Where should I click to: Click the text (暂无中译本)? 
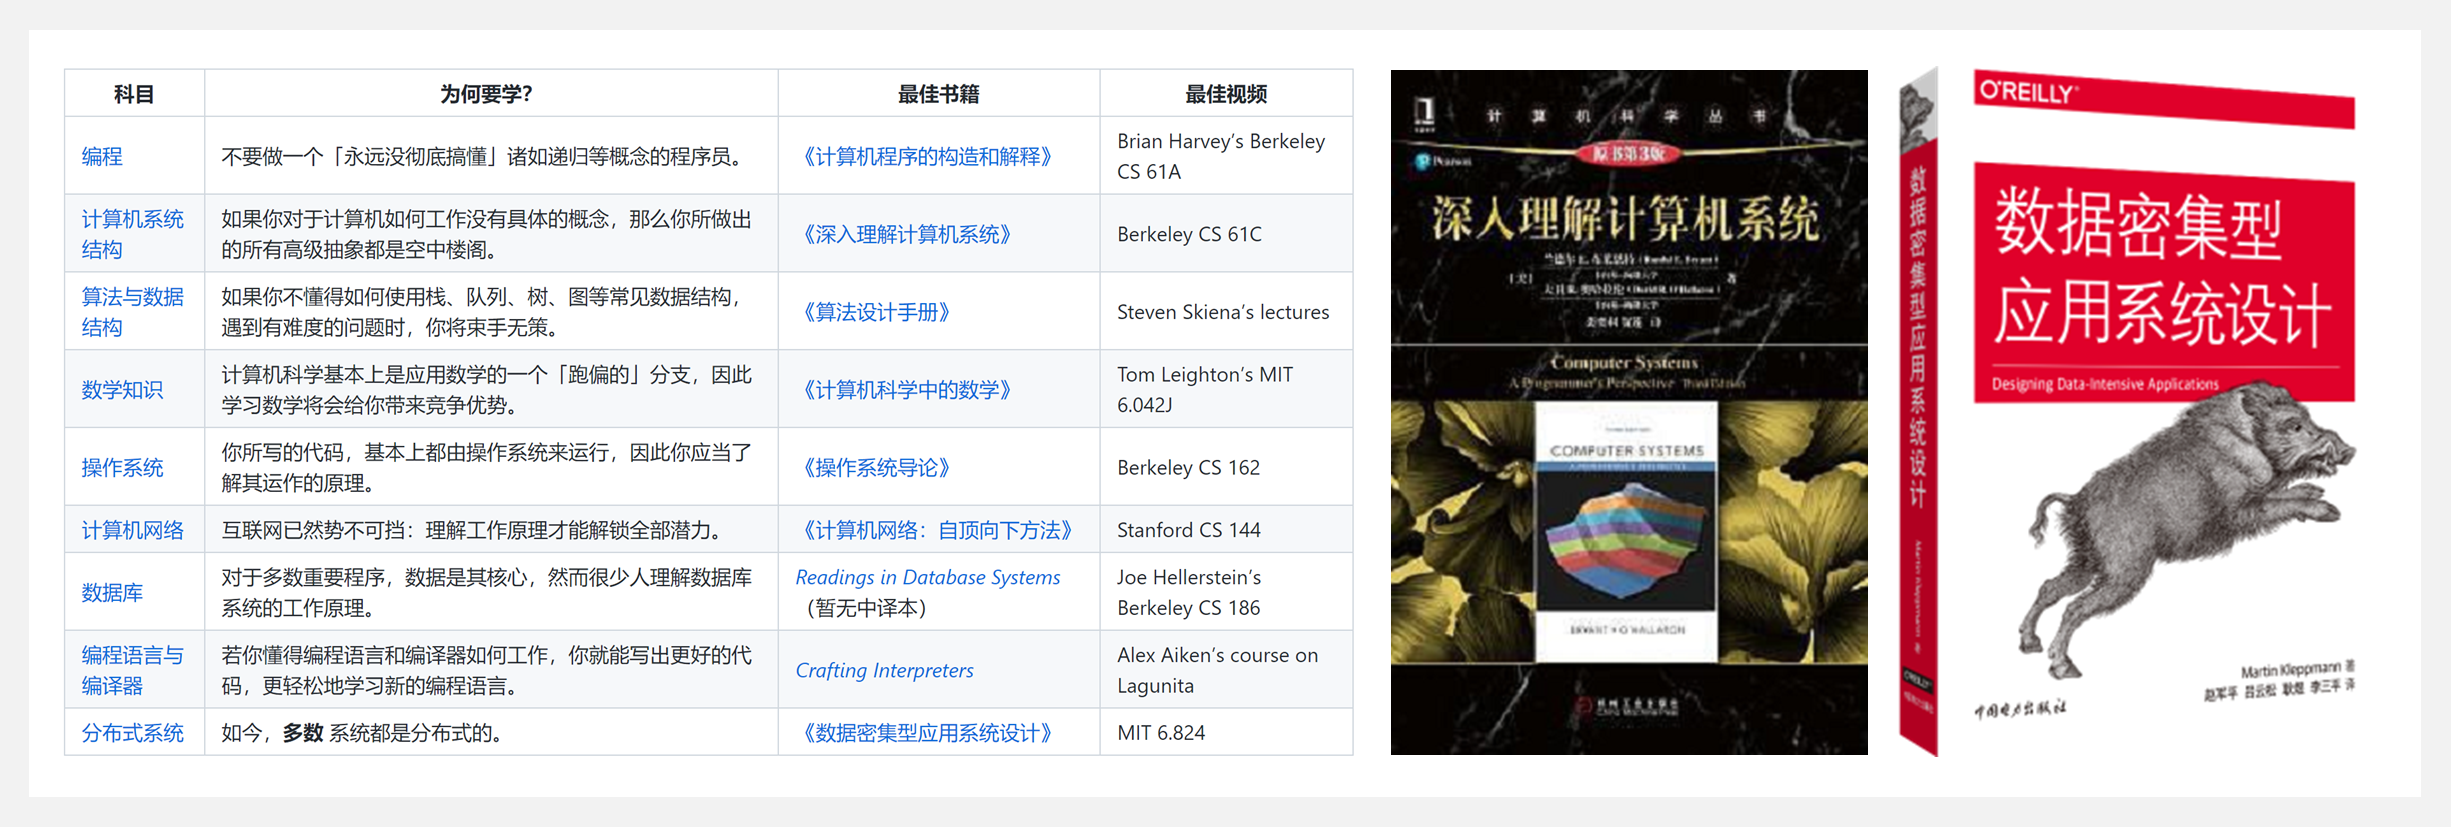pyautogui.click(x=866, y=608)
